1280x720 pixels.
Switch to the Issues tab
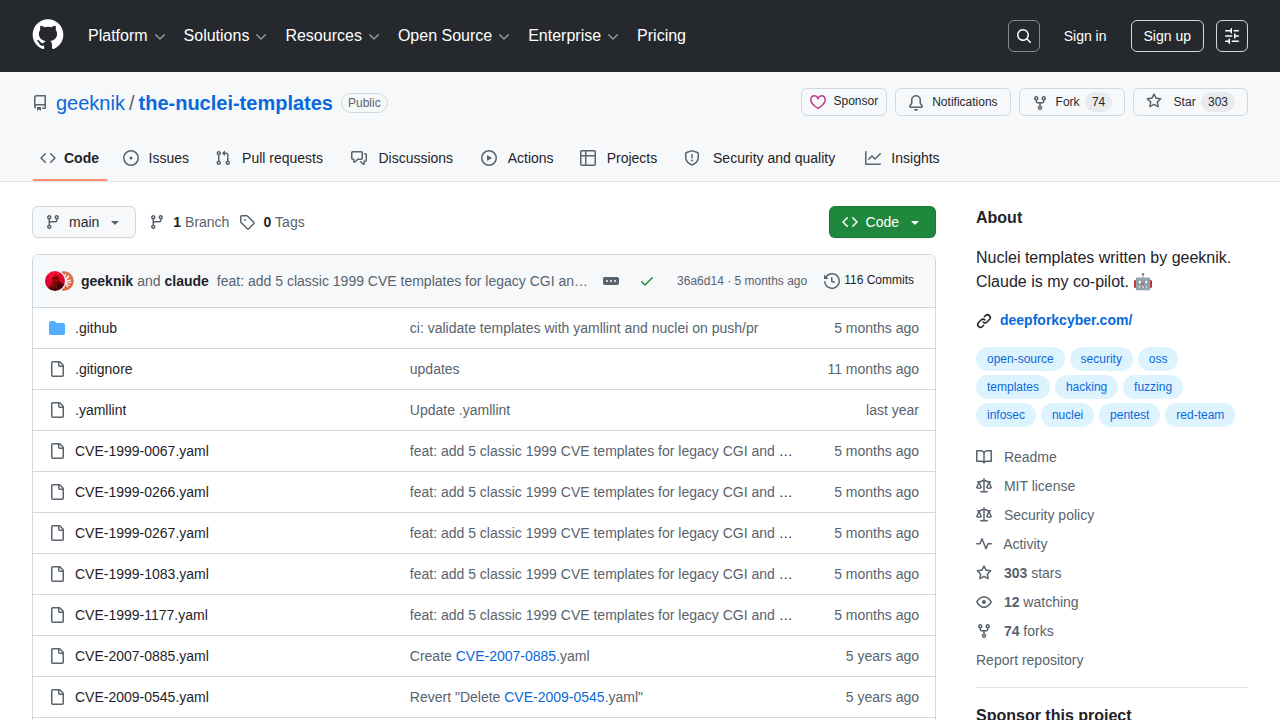(x=156, y=158)
